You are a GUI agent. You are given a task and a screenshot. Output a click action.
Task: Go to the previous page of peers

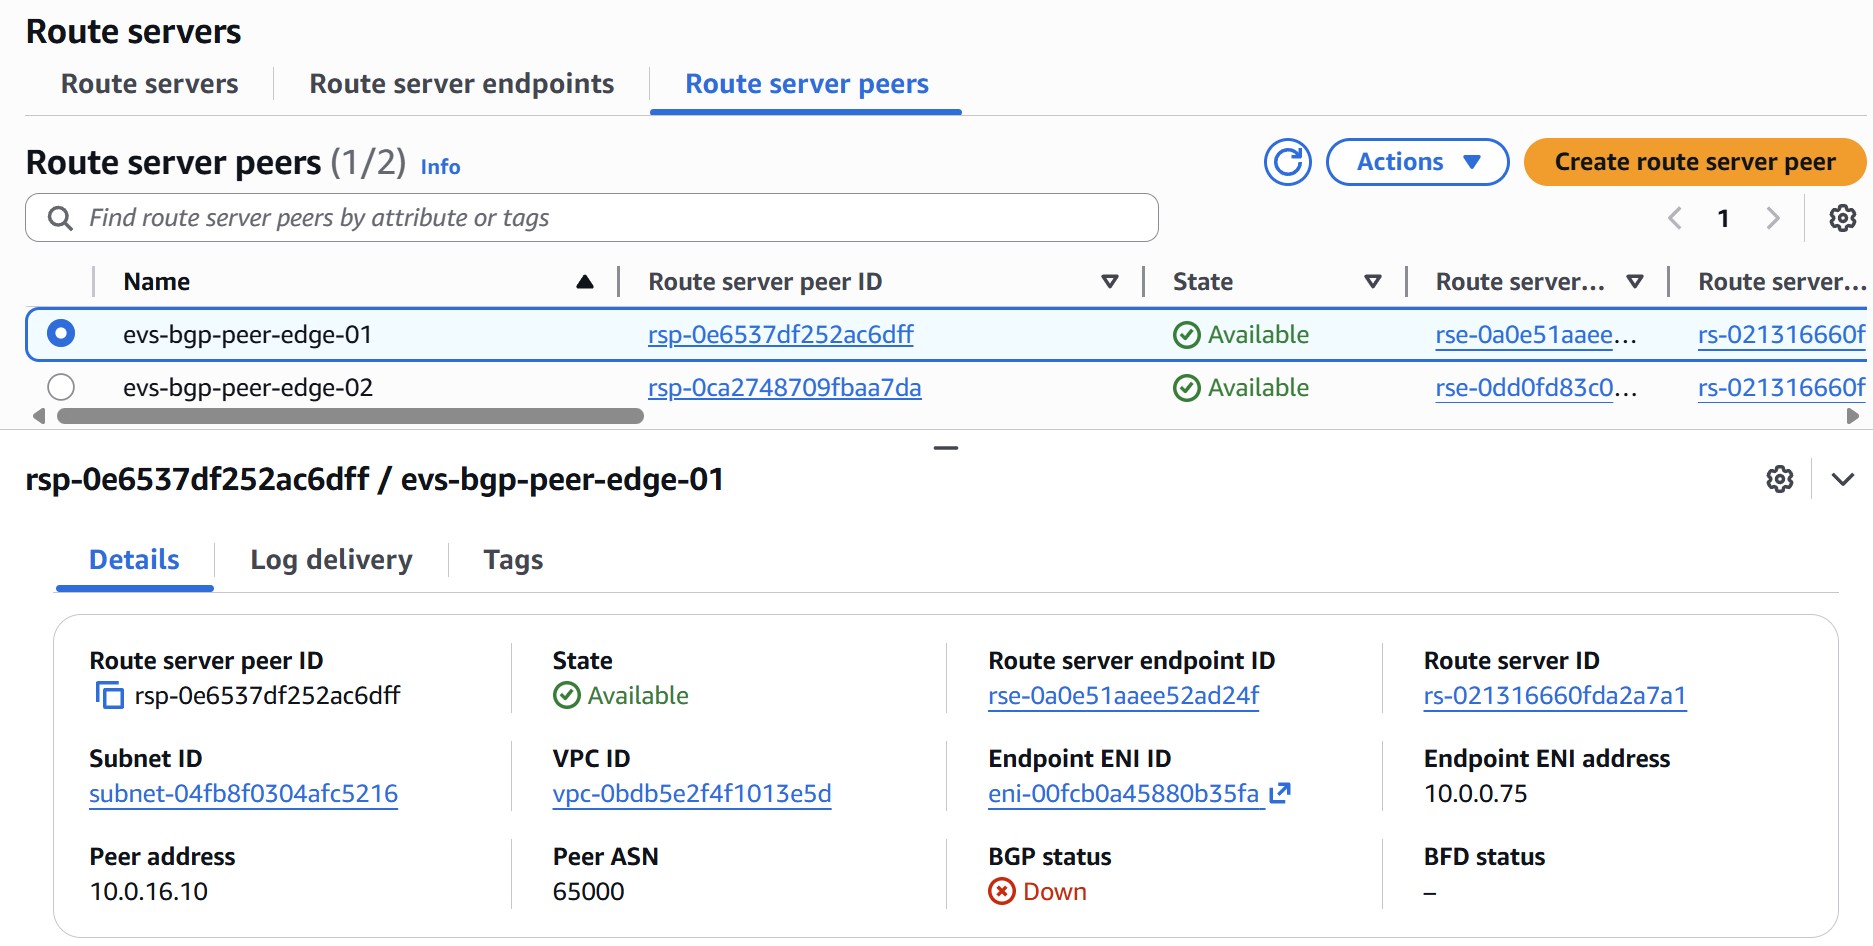pyautogui.click(x=1675, y=218)
